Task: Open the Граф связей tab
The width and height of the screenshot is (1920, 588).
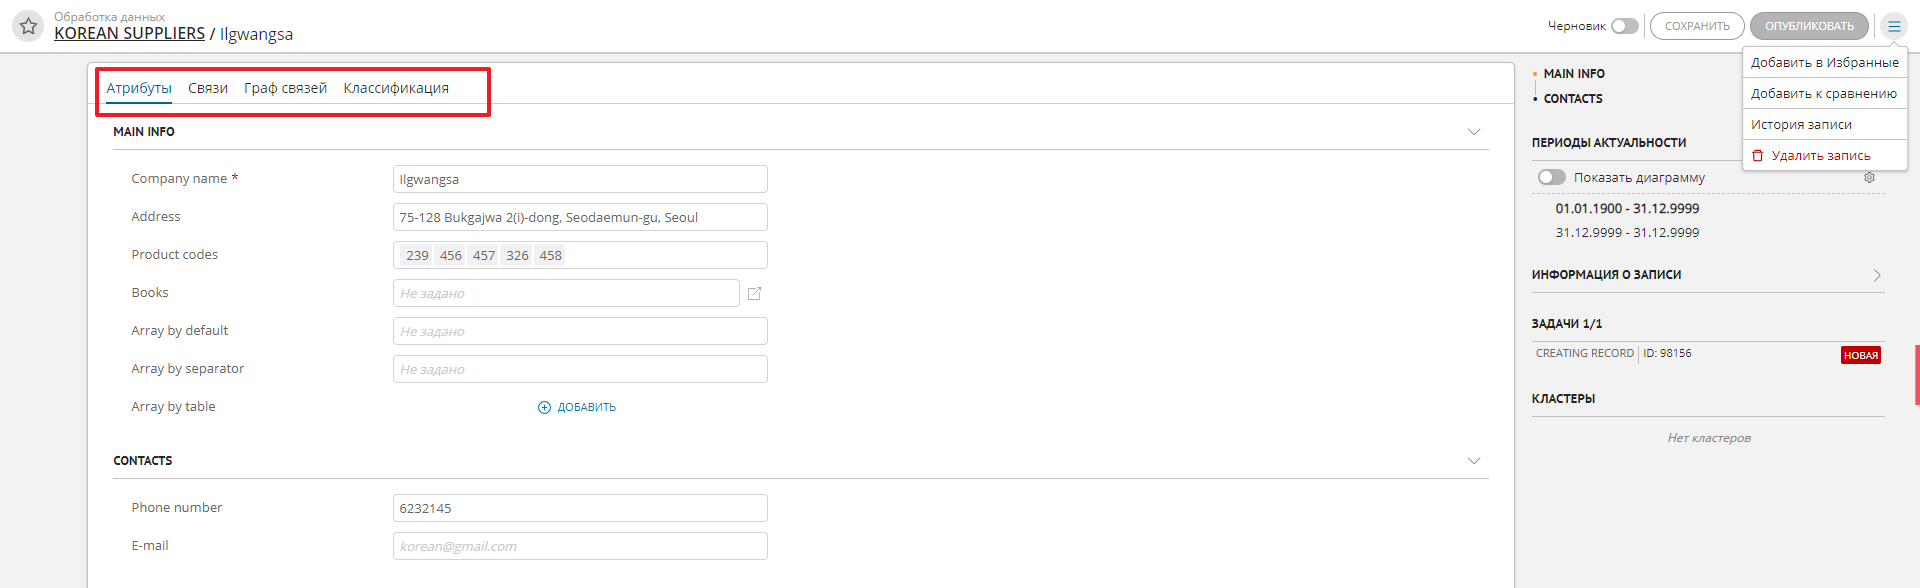Action: click(x=285, y=88)
